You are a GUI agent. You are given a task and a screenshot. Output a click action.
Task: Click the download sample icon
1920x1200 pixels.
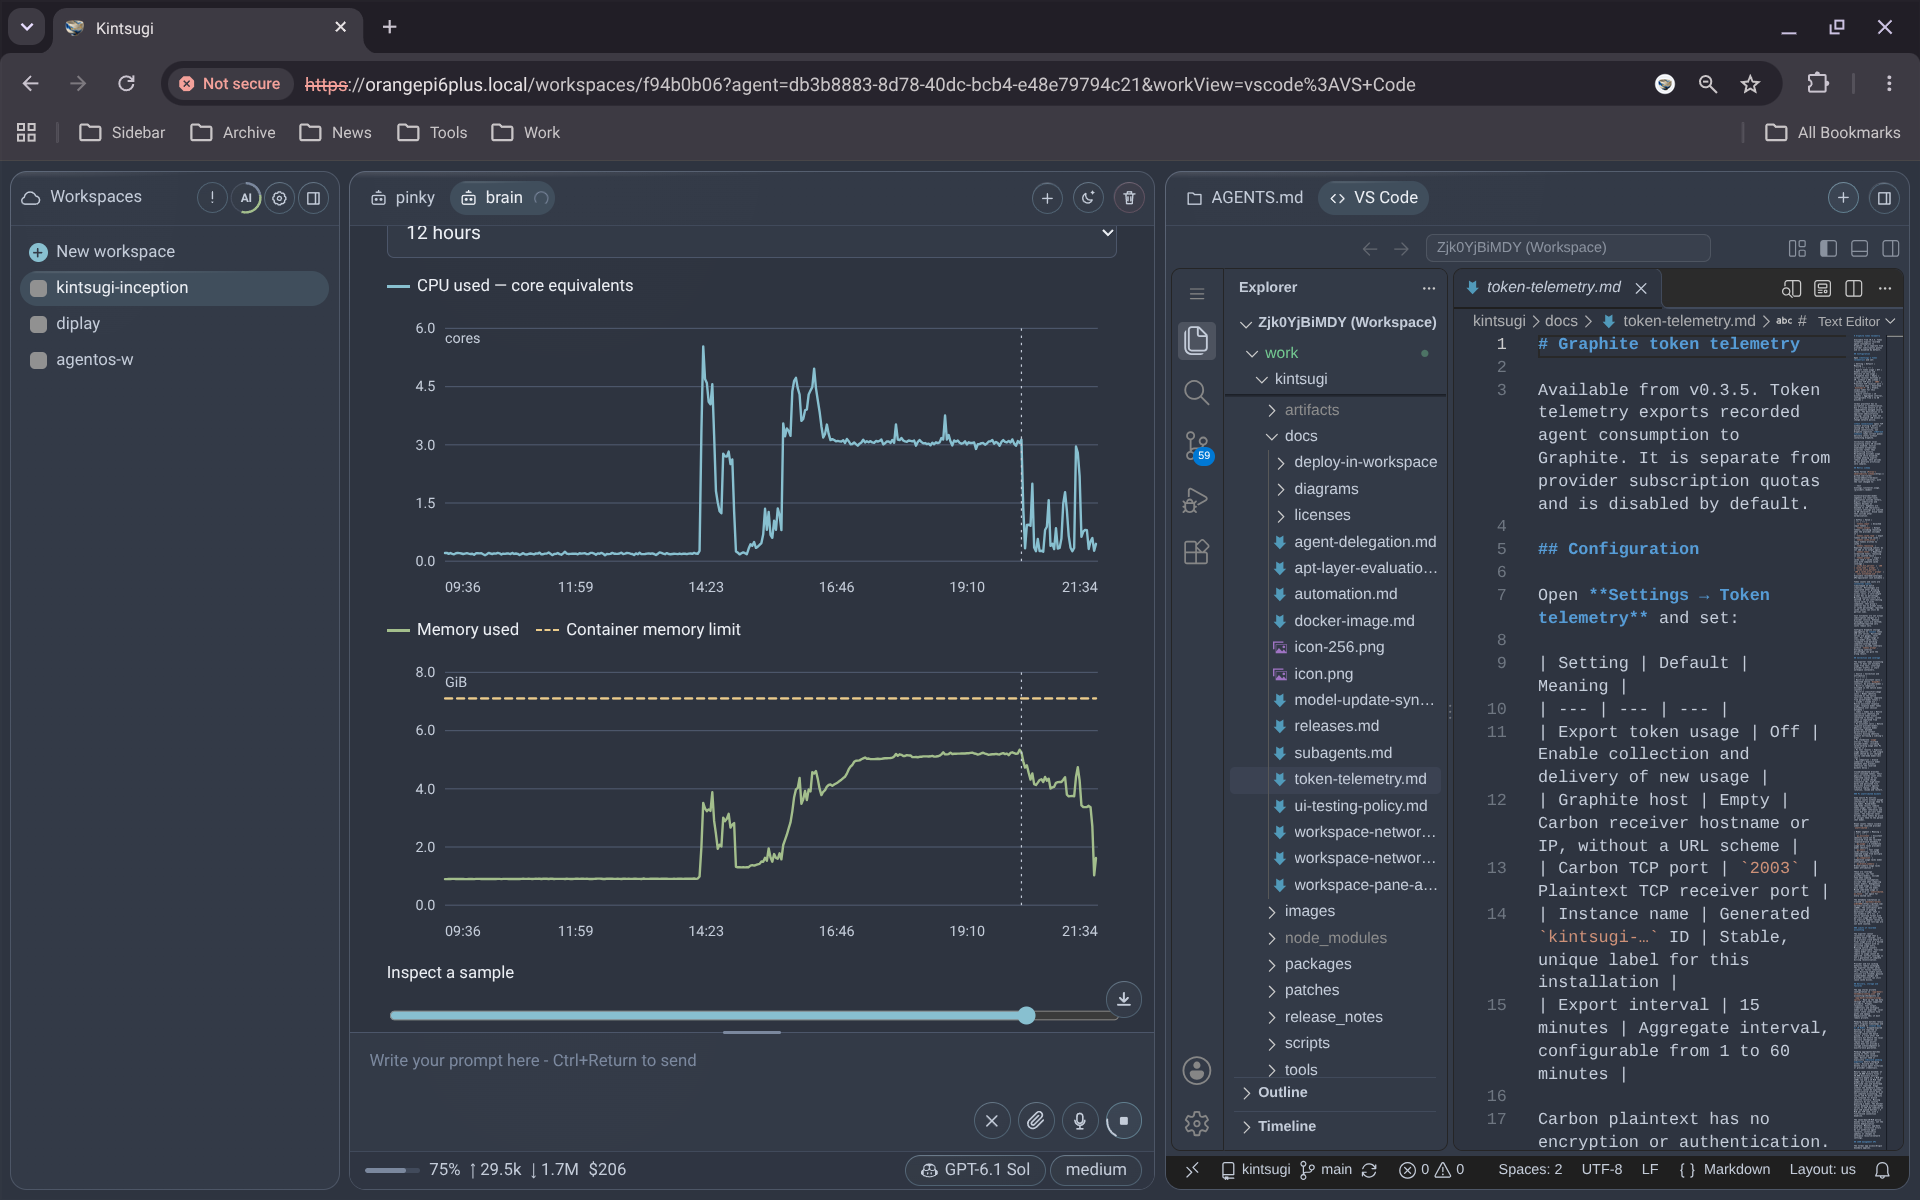pyautogui.click(x=1124, y=999)
